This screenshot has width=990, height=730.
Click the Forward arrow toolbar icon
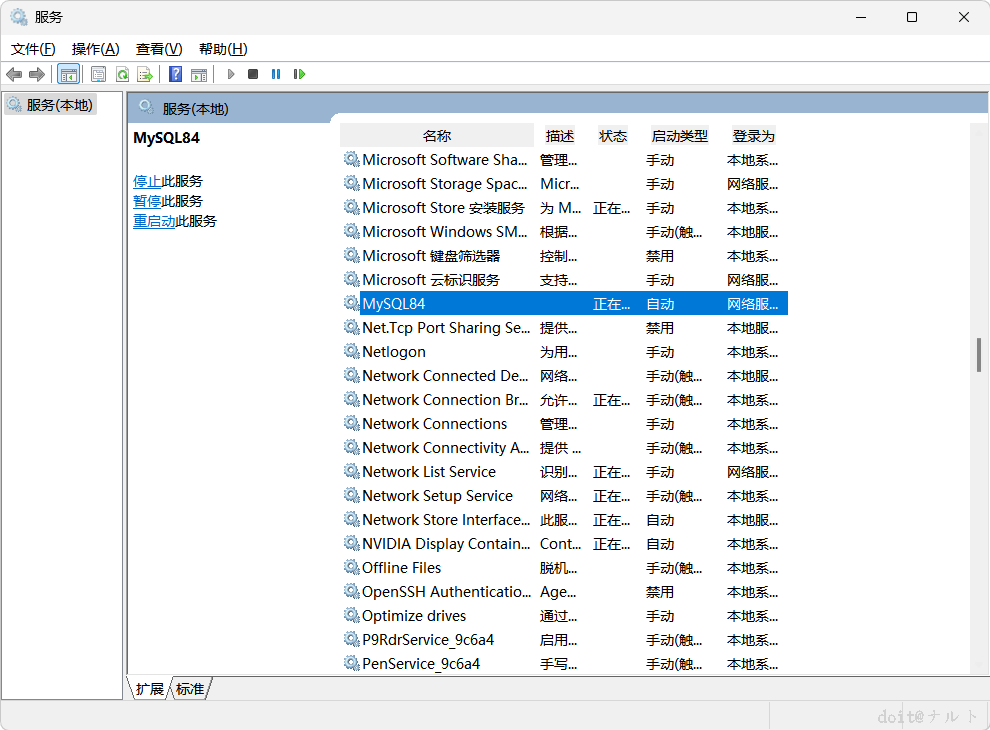pyautogui.click(x=37, y=75)
